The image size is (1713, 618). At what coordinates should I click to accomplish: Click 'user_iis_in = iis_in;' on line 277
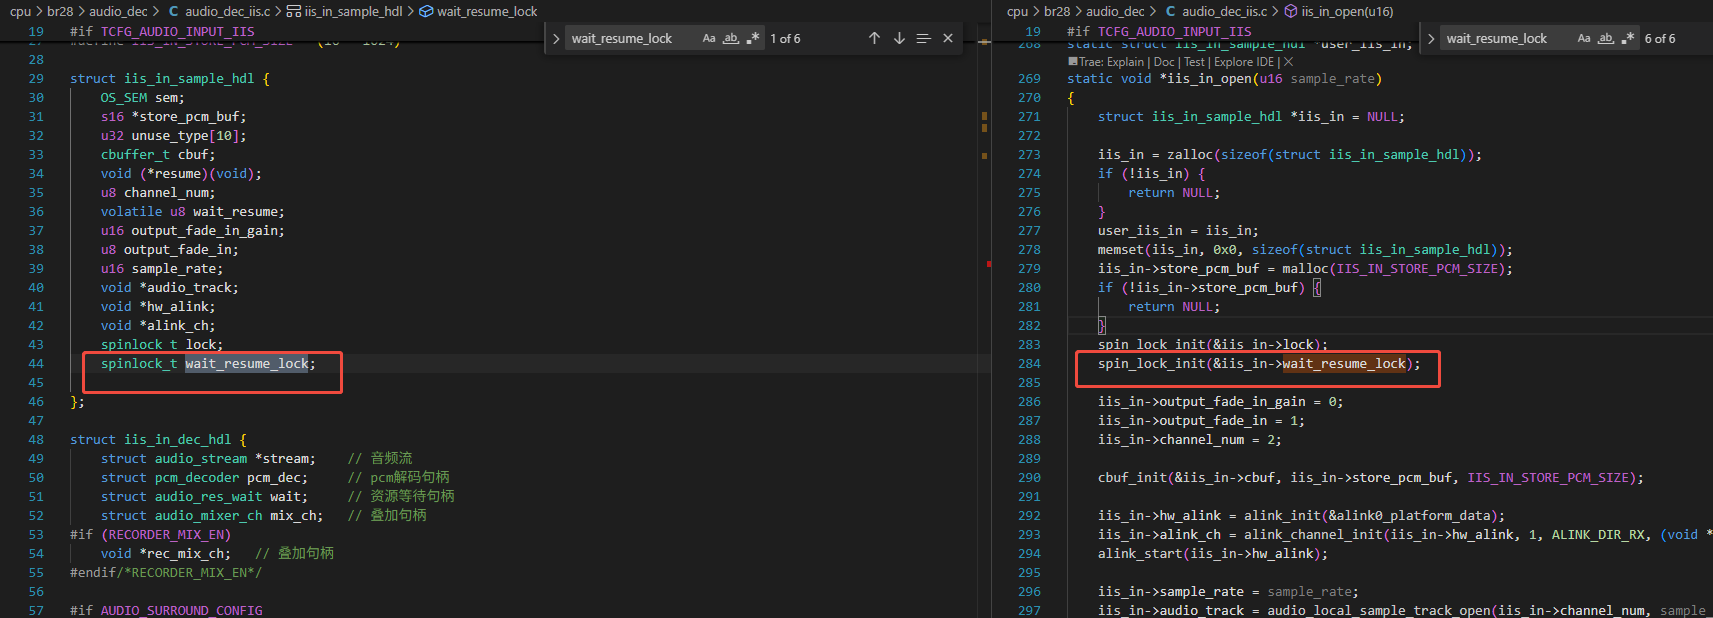click(1178, 231)
